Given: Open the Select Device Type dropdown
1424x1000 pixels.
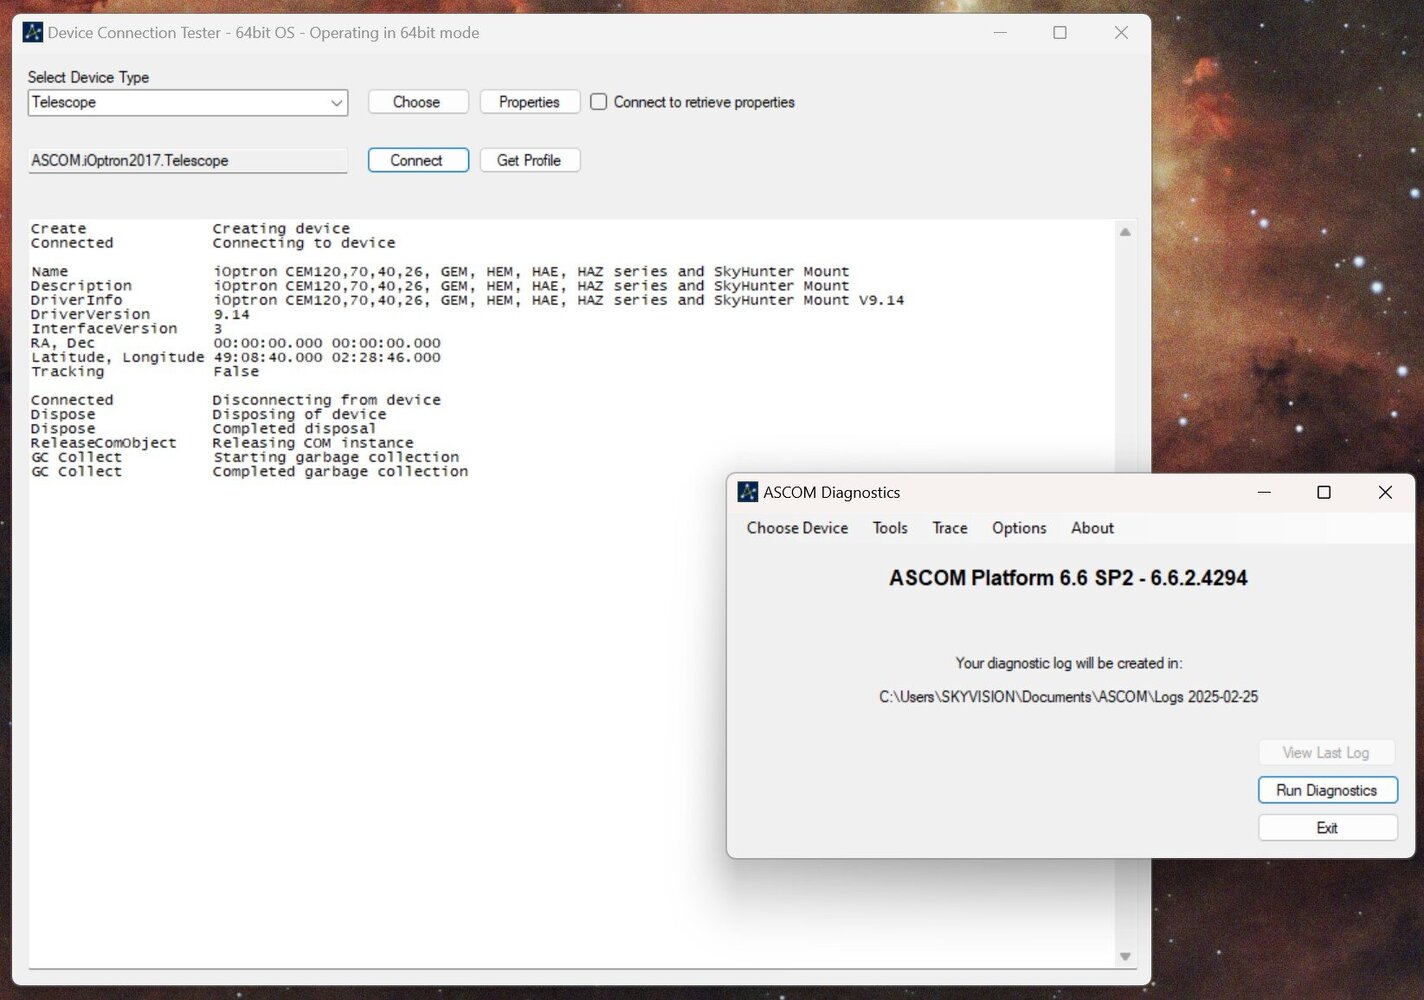Looking at the screenshot, I should coord(188,102).
